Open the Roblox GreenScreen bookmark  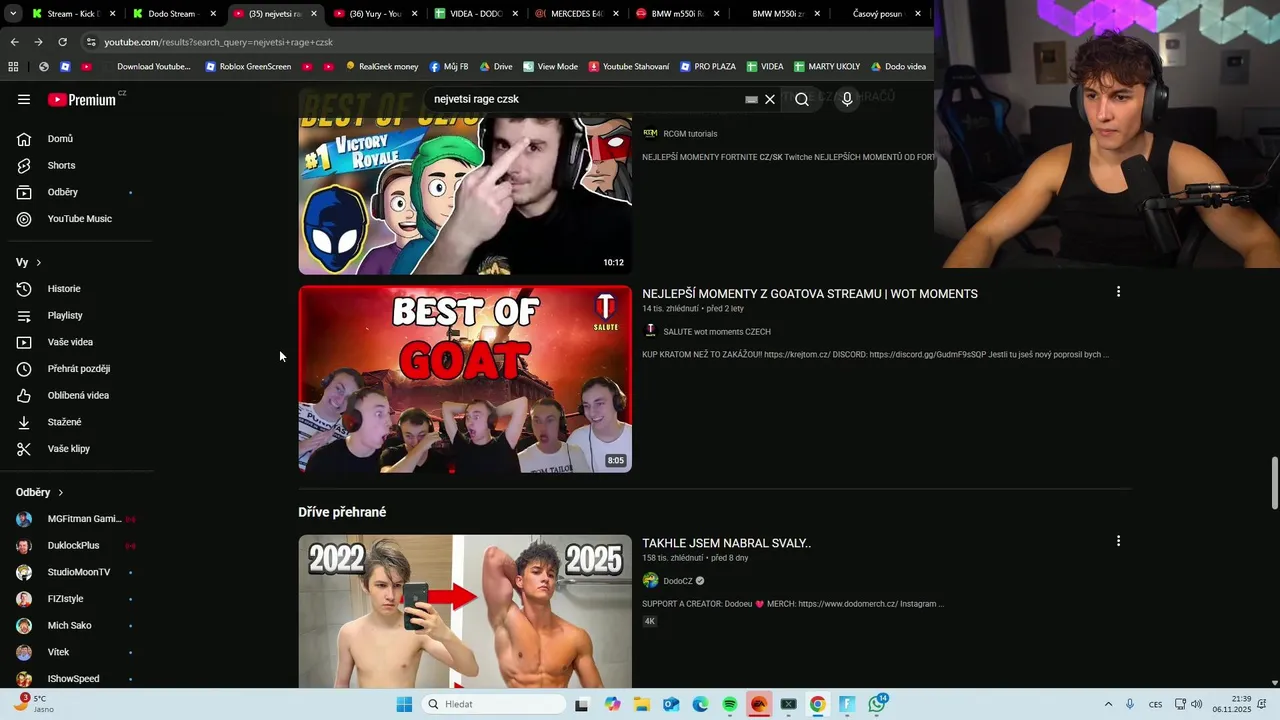click(x=248, y=67)
